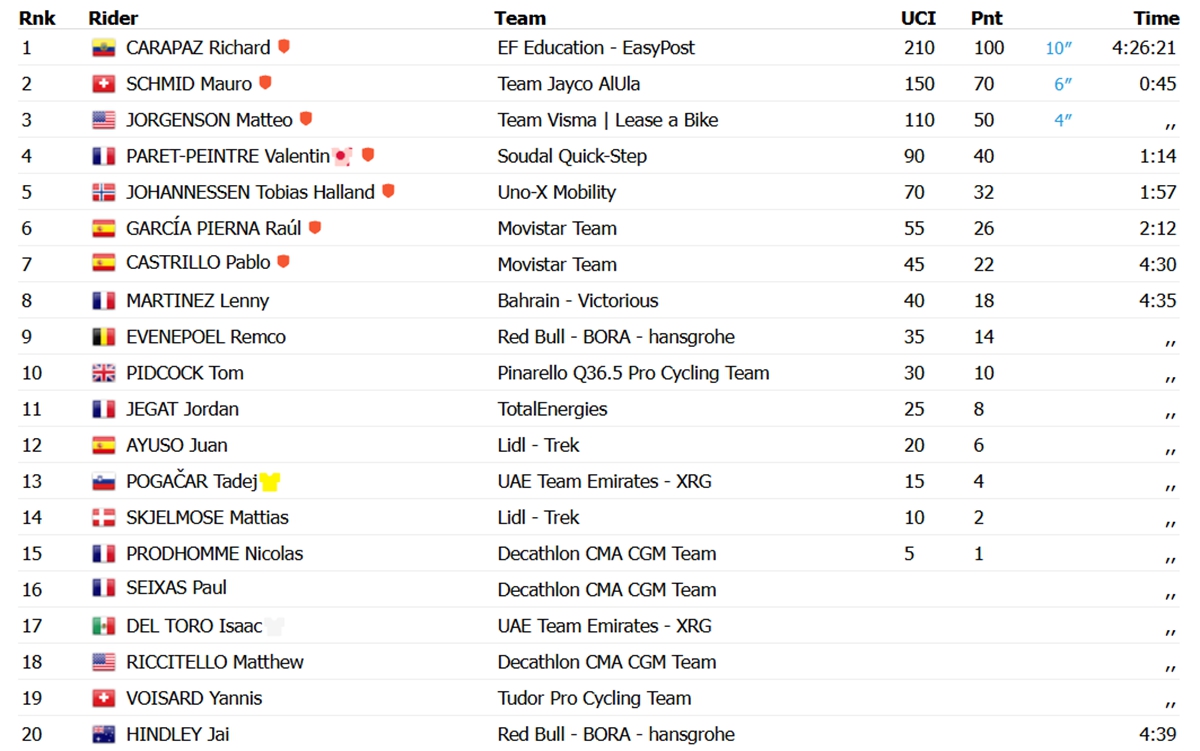1200x751 pixels.
Task: Open rider page of SEIXAS Paul
Action: [176, 588]
